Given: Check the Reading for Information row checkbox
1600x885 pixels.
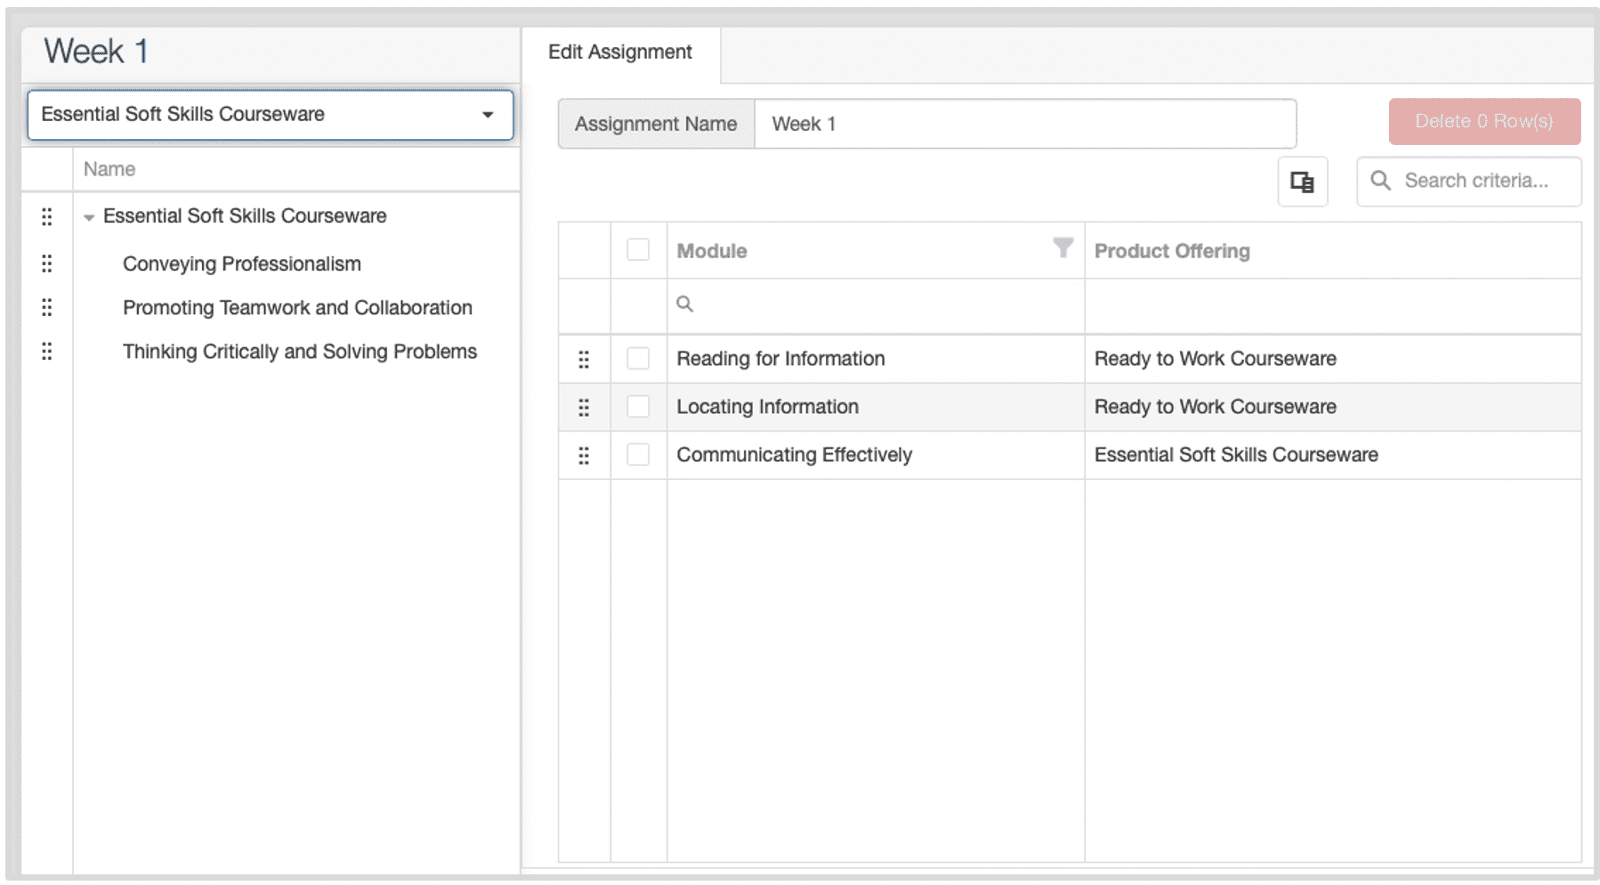Looking at the screenshot, I should [638, 359].
